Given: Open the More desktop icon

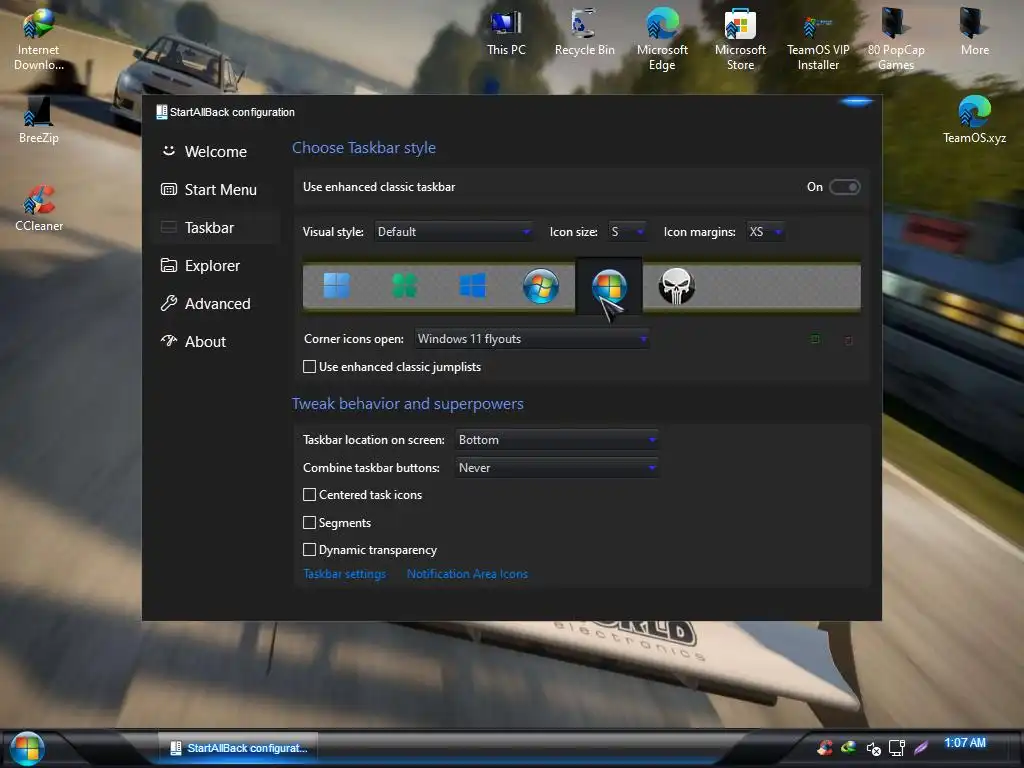Looking at the screenshot, I should [x=974, y=33].
